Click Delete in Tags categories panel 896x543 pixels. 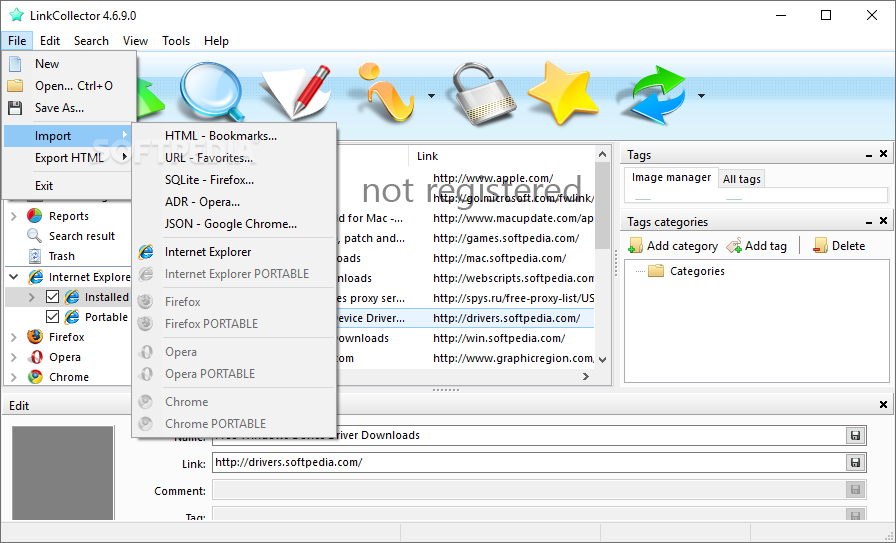(x=839, y=246)
